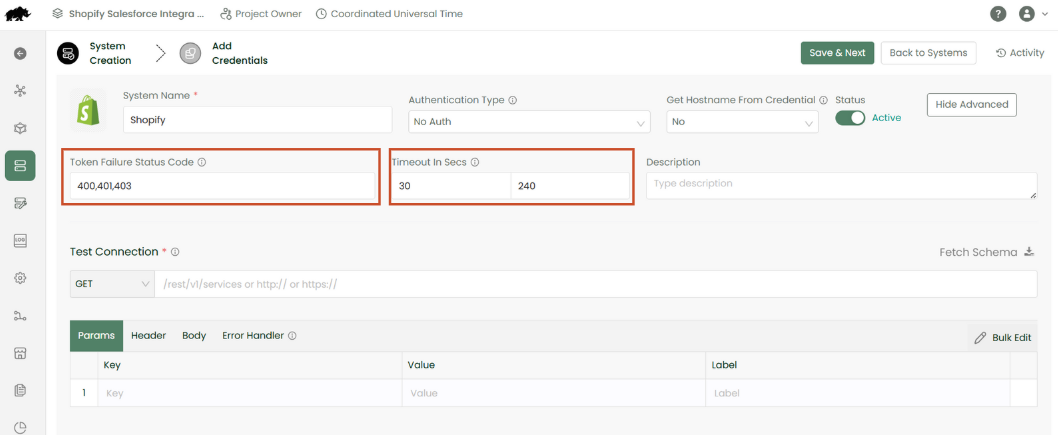The width and height of the screenshot is (1058, 435).
Task: Expand the user account chevron
Action: point(1045,13)
